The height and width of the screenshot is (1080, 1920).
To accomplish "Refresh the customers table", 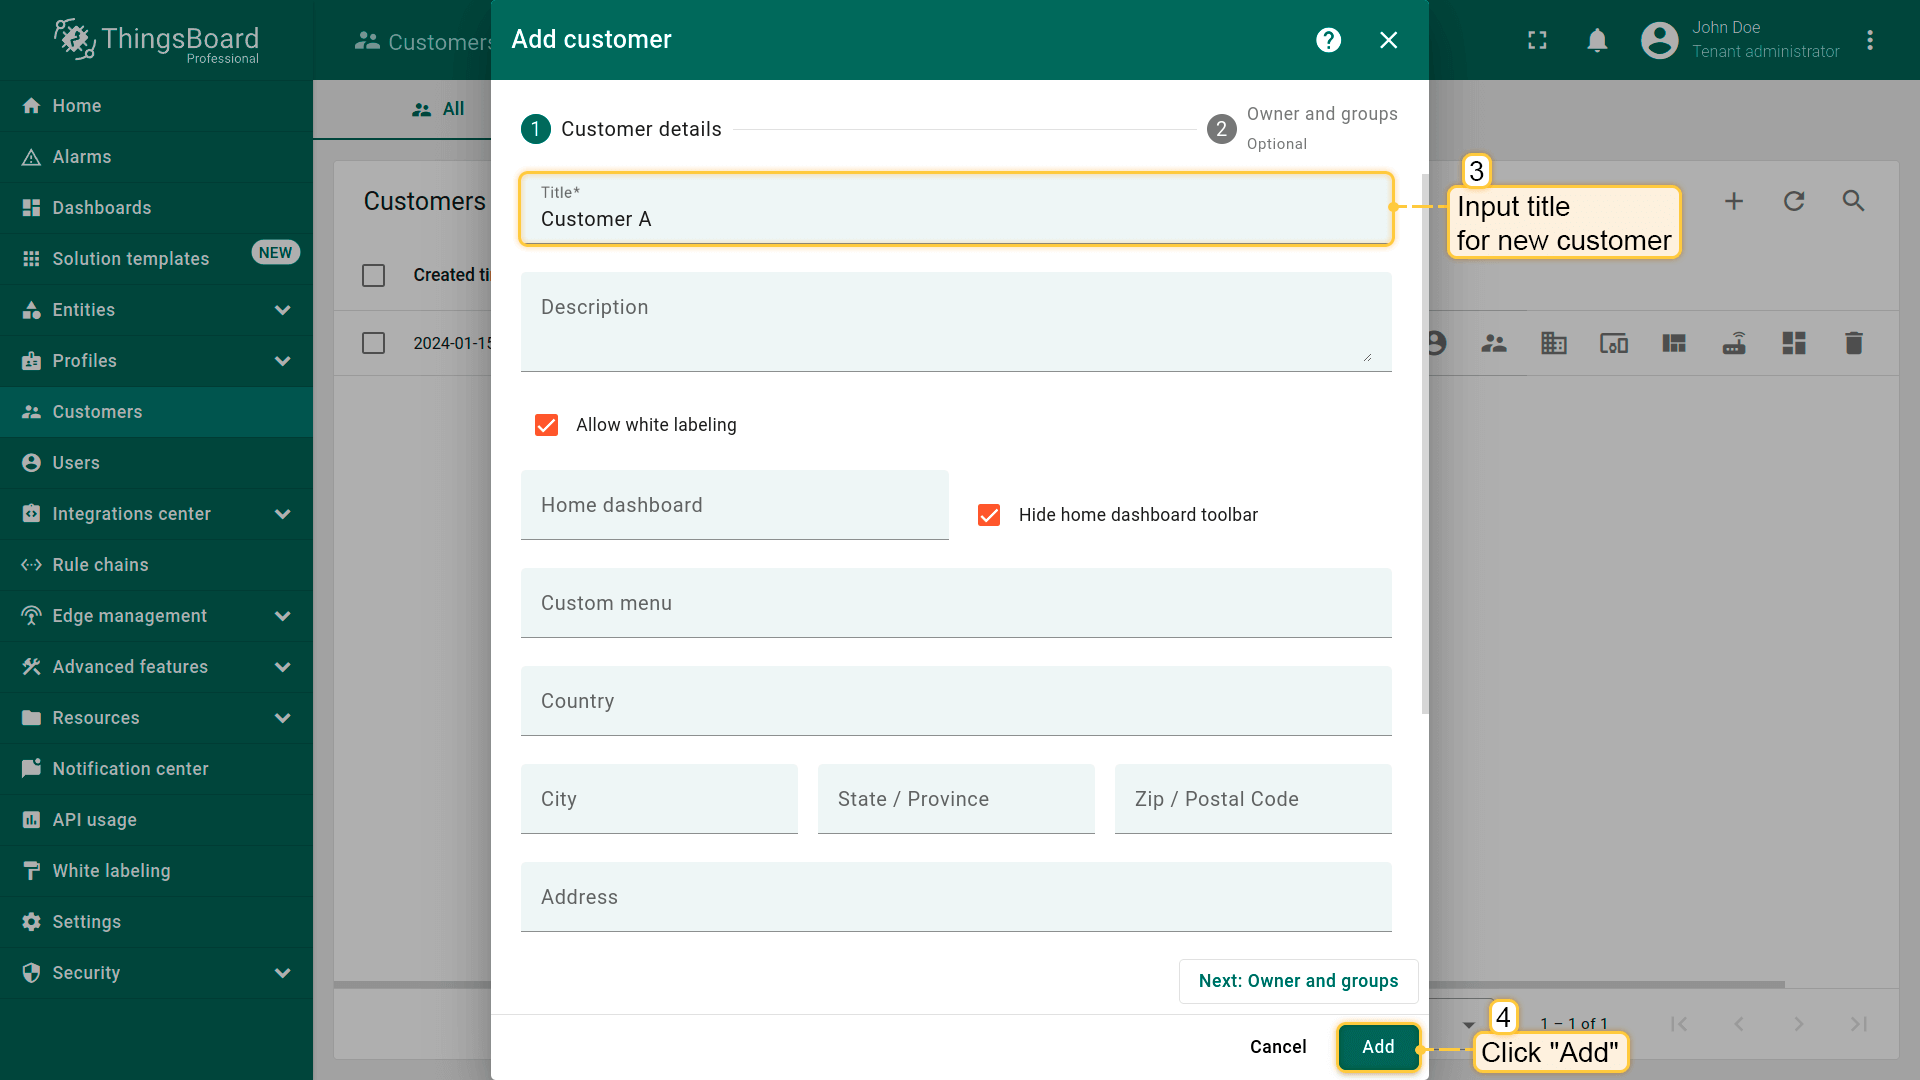I will (1794, 201).
